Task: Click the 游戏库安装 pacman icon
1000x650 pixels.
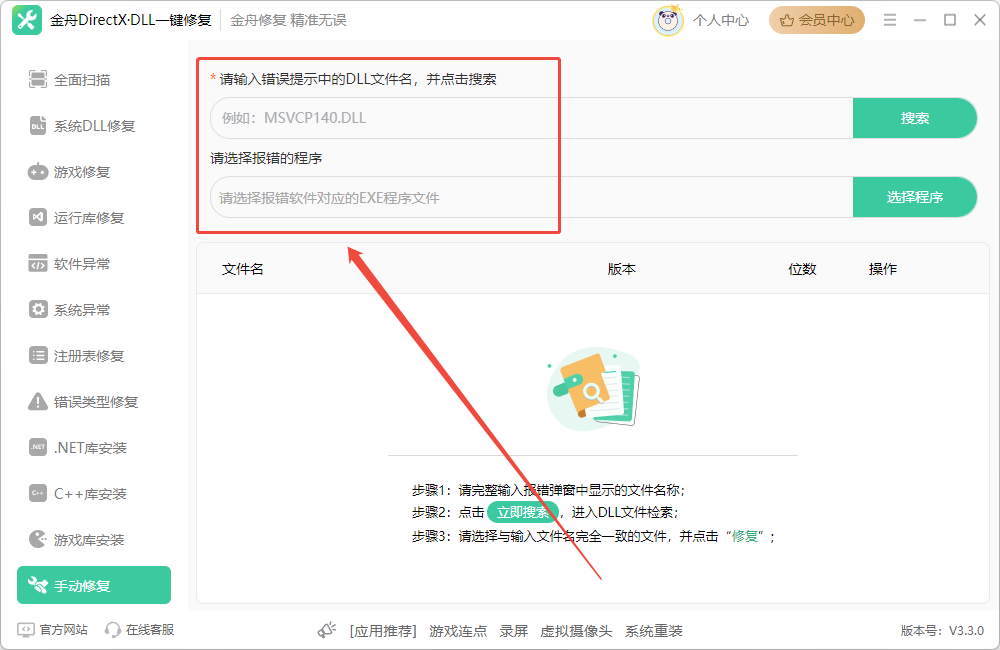Action: (38, 539)
